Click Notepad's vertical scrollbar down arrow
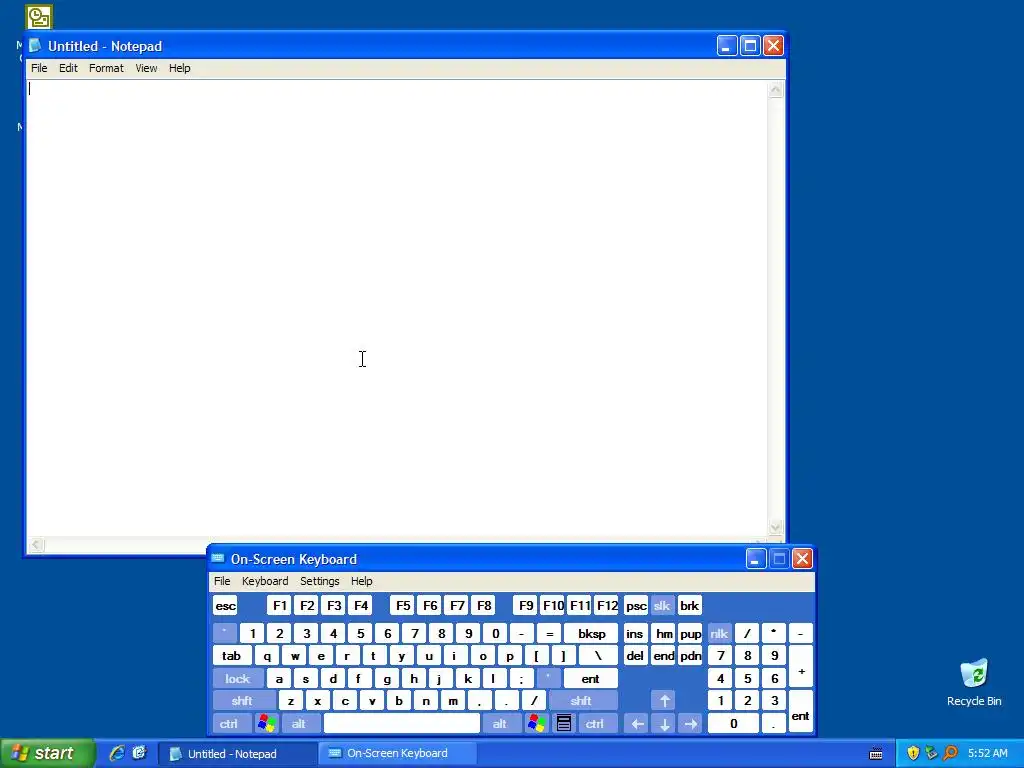Image resolution: width=1024 pixels, height=768 pixels. tap(776, 527)
